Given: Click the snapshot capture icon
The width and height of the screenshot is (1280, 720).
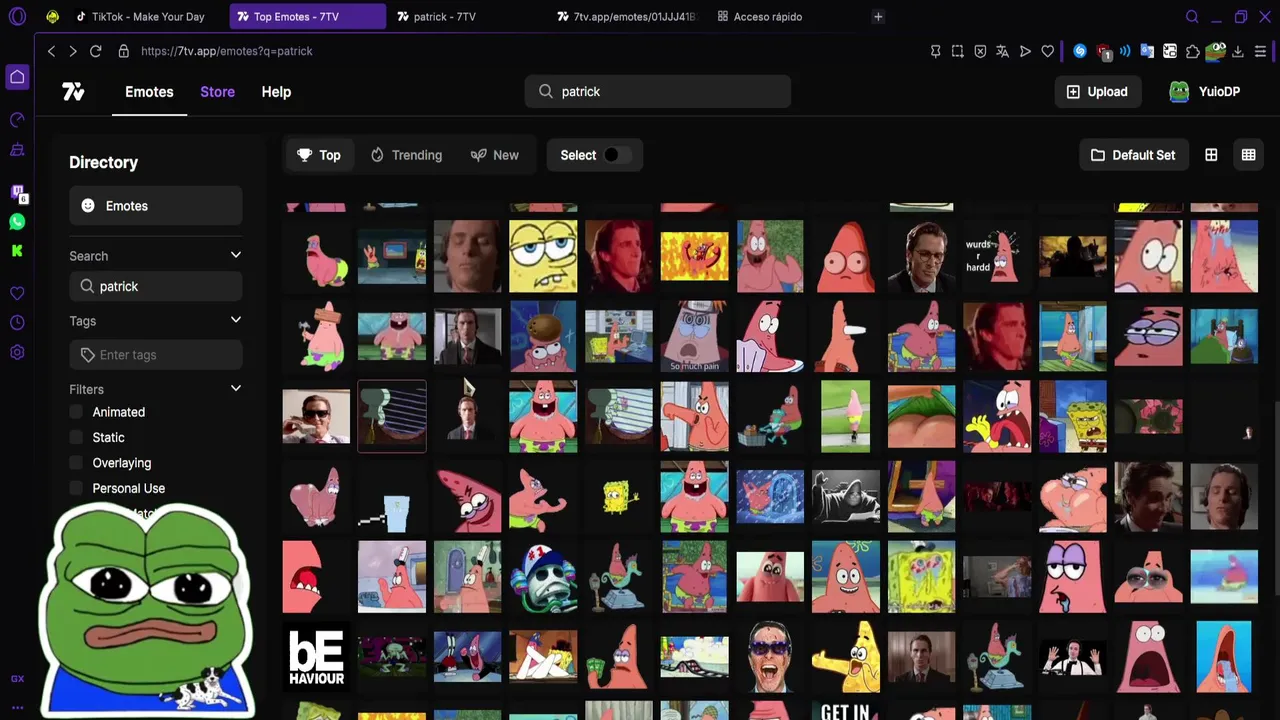Looking at the screenshot, I should (958, 51).
